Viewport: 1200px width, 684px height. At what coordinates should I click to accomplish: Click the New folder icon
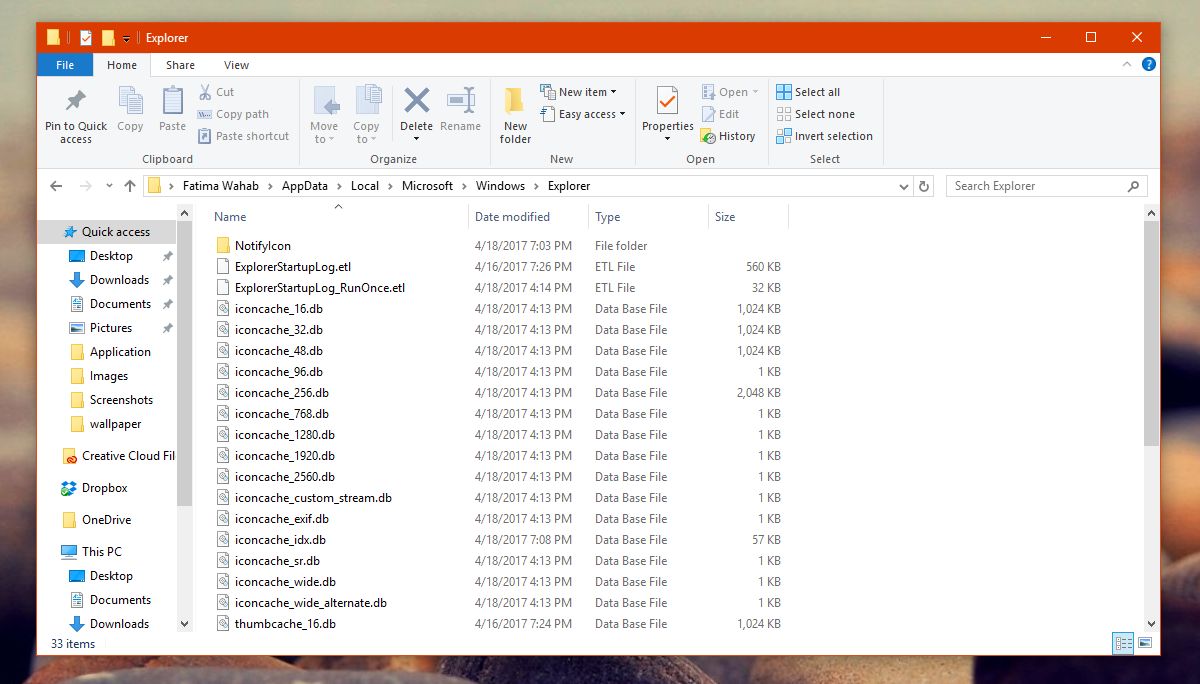[515, 102]
